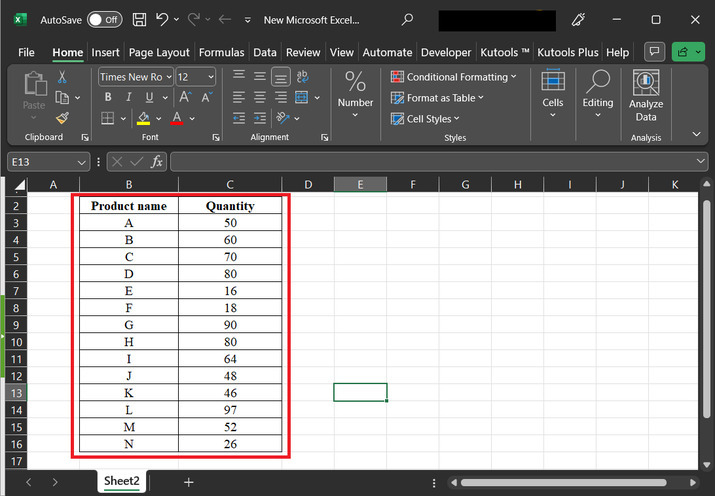The height and width of the screenshot is (496, 715).
Task: Toggle Italic formatting
Action: pyautogui.click(x=128, y=97)
